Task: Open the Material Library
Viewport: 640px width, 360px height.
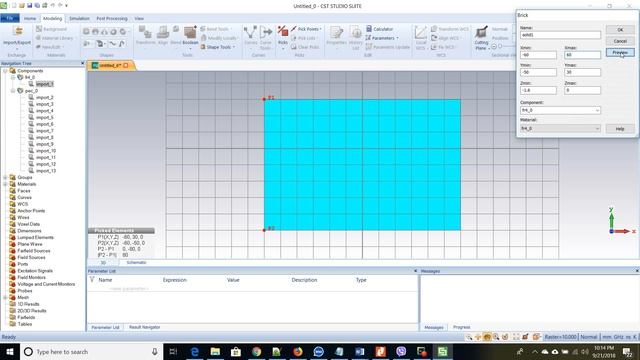Action: 55,38
